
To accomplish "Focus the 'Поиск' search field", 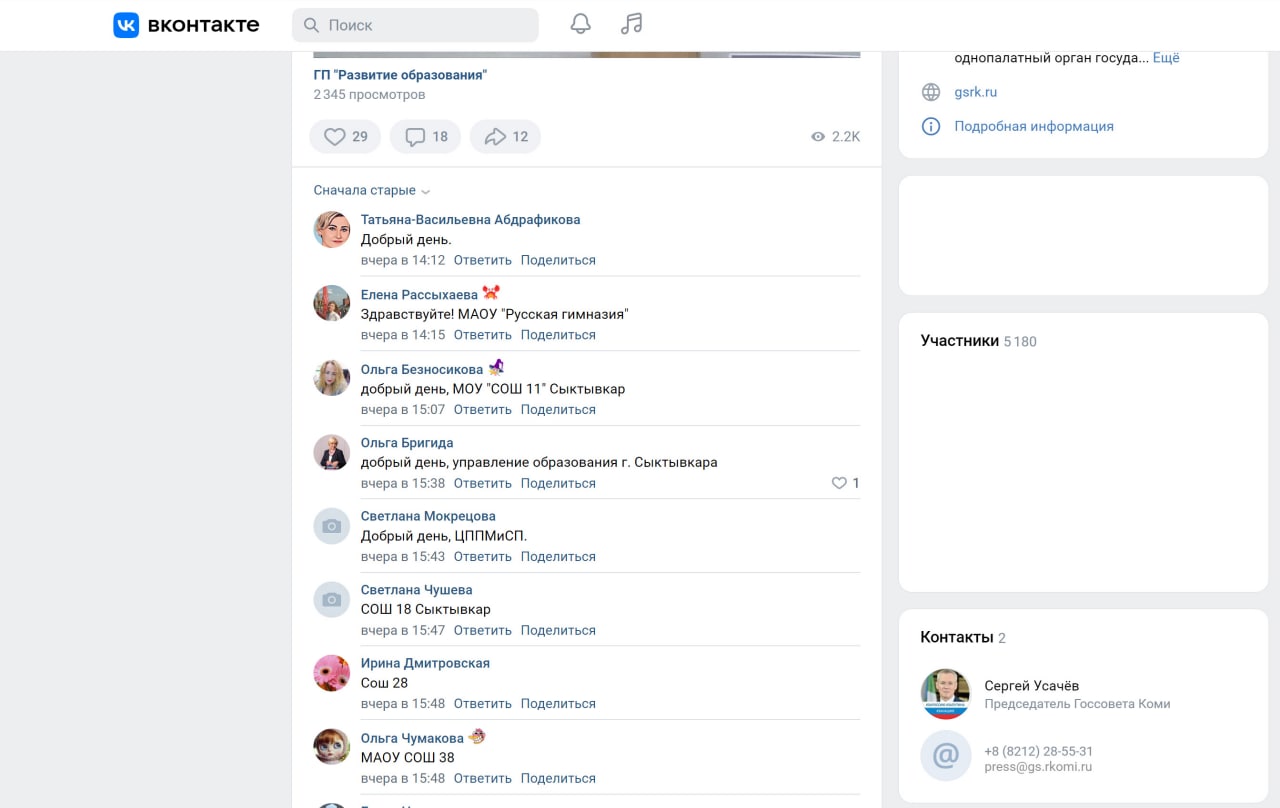I will pyautogui.click(x=415, y=25).
